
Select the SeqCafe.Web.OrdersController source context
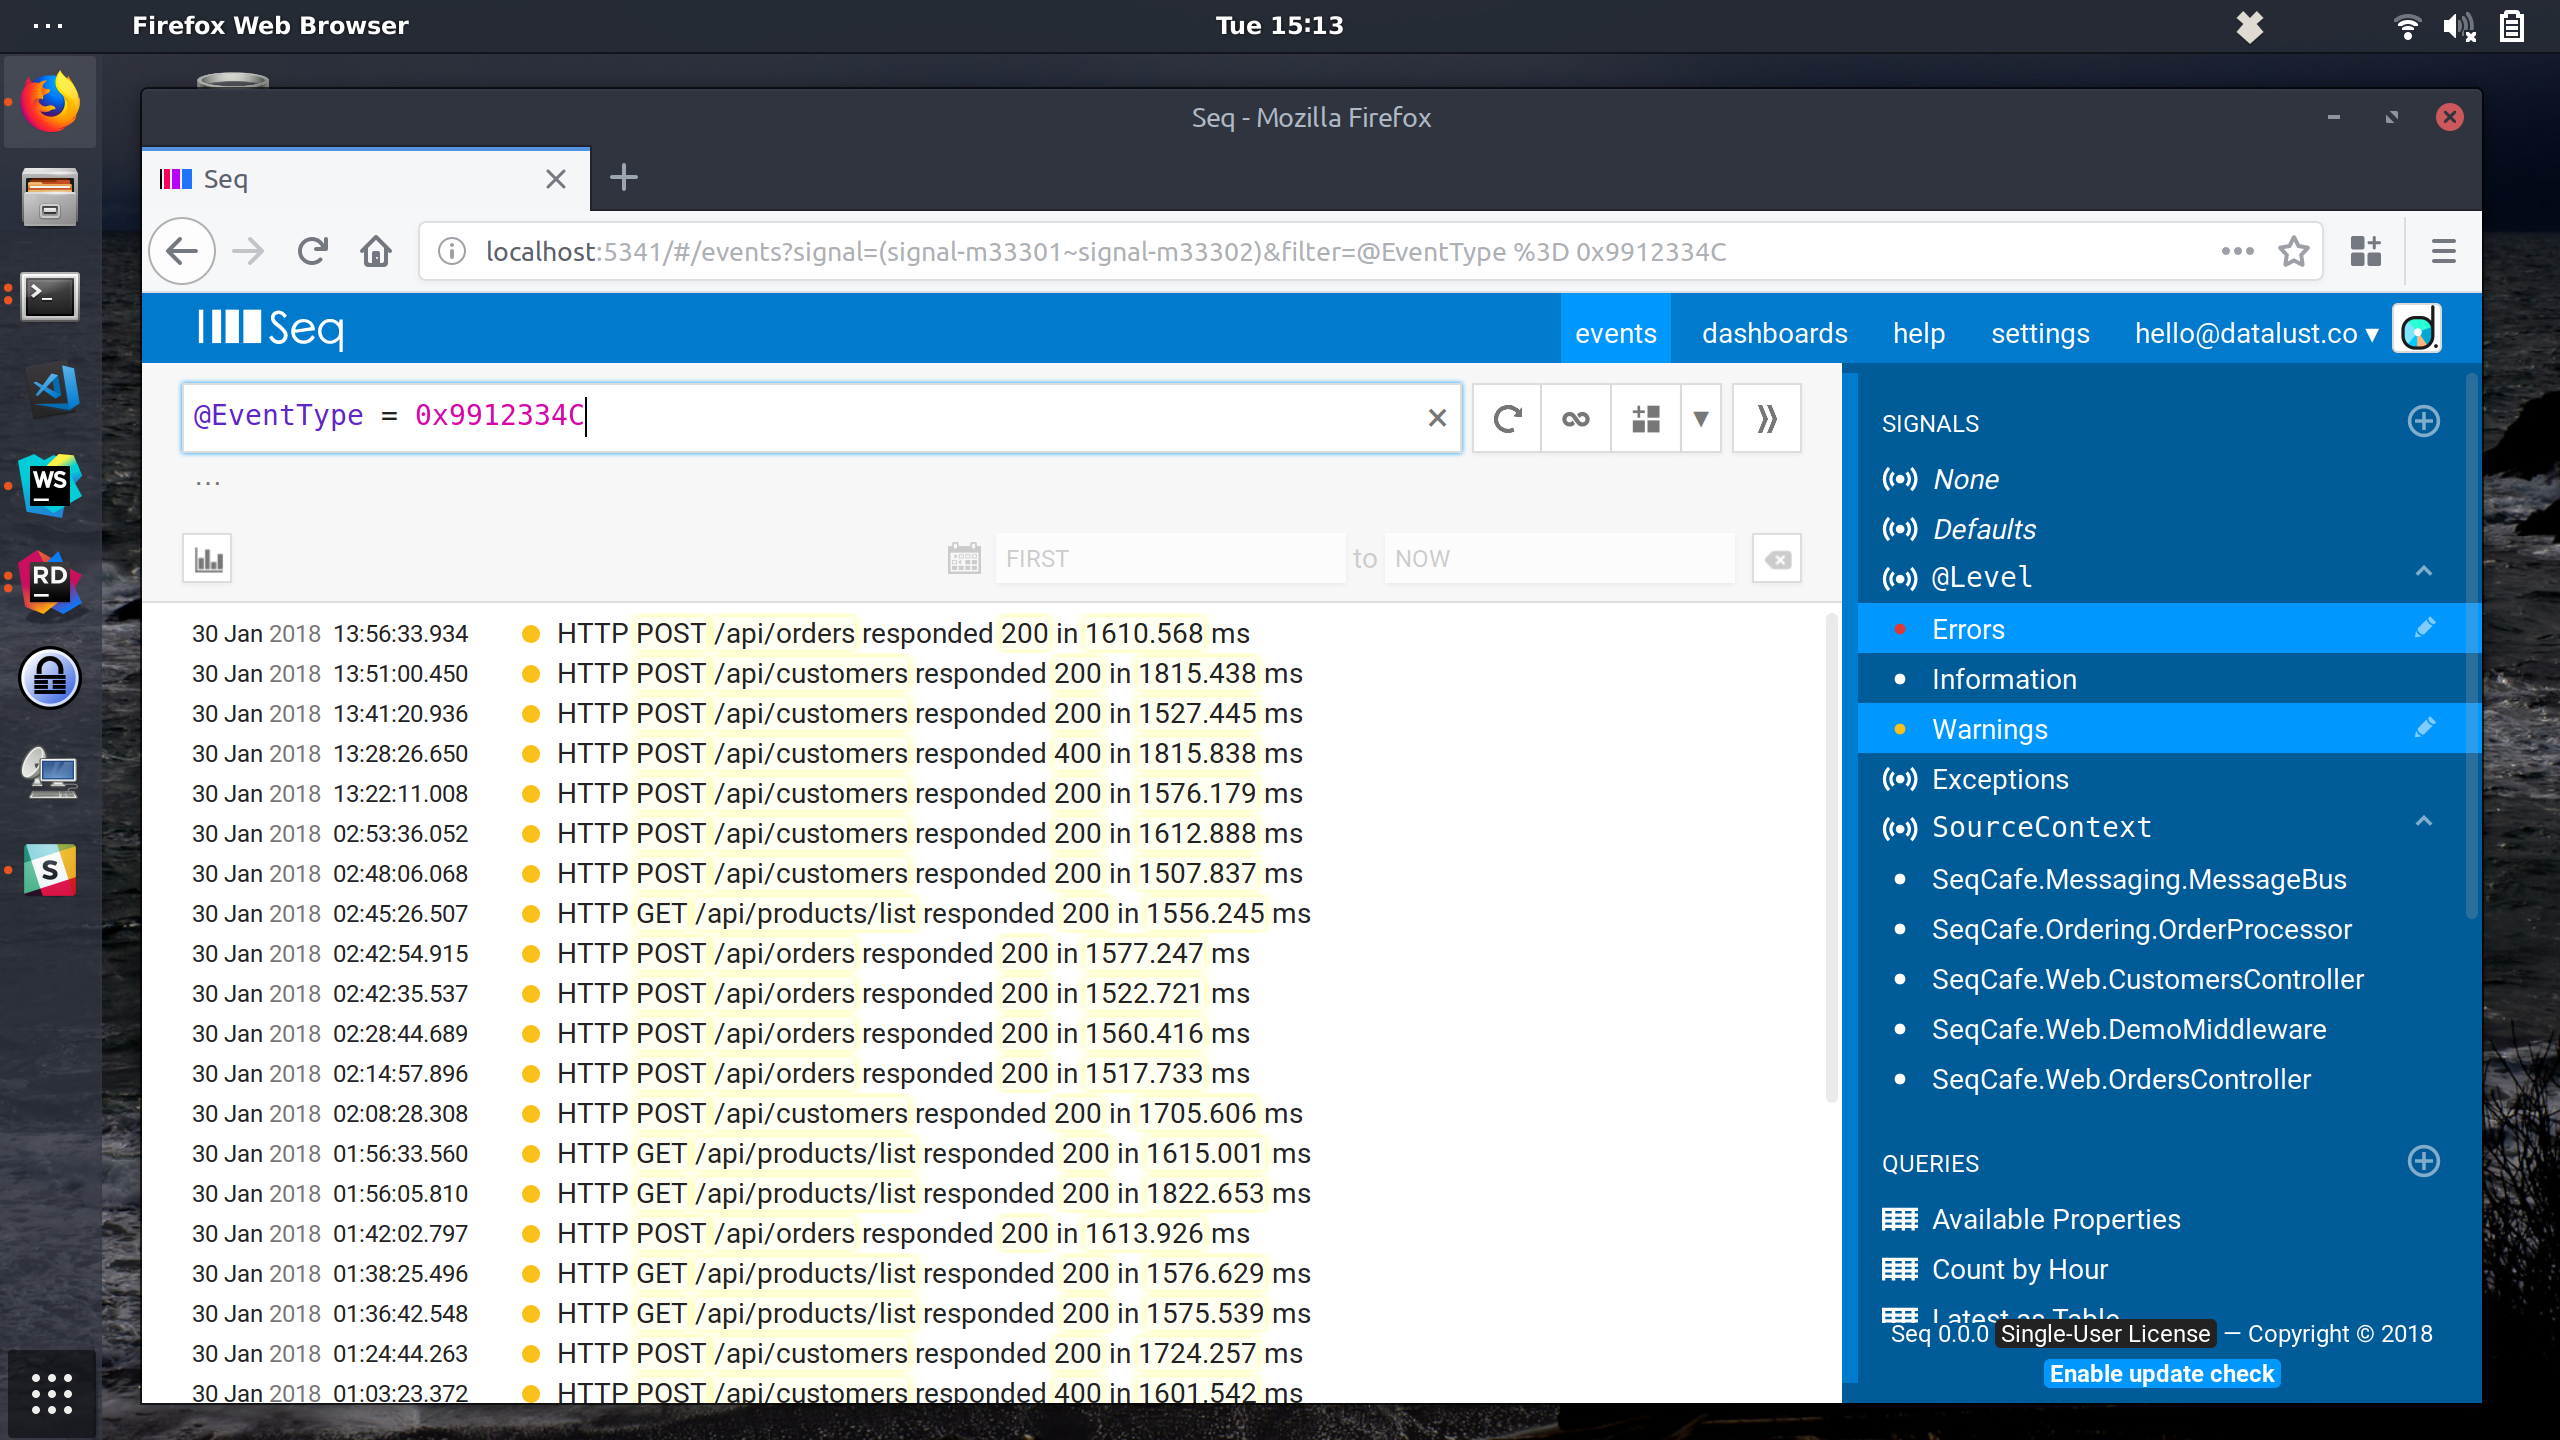(2122, 1078)
